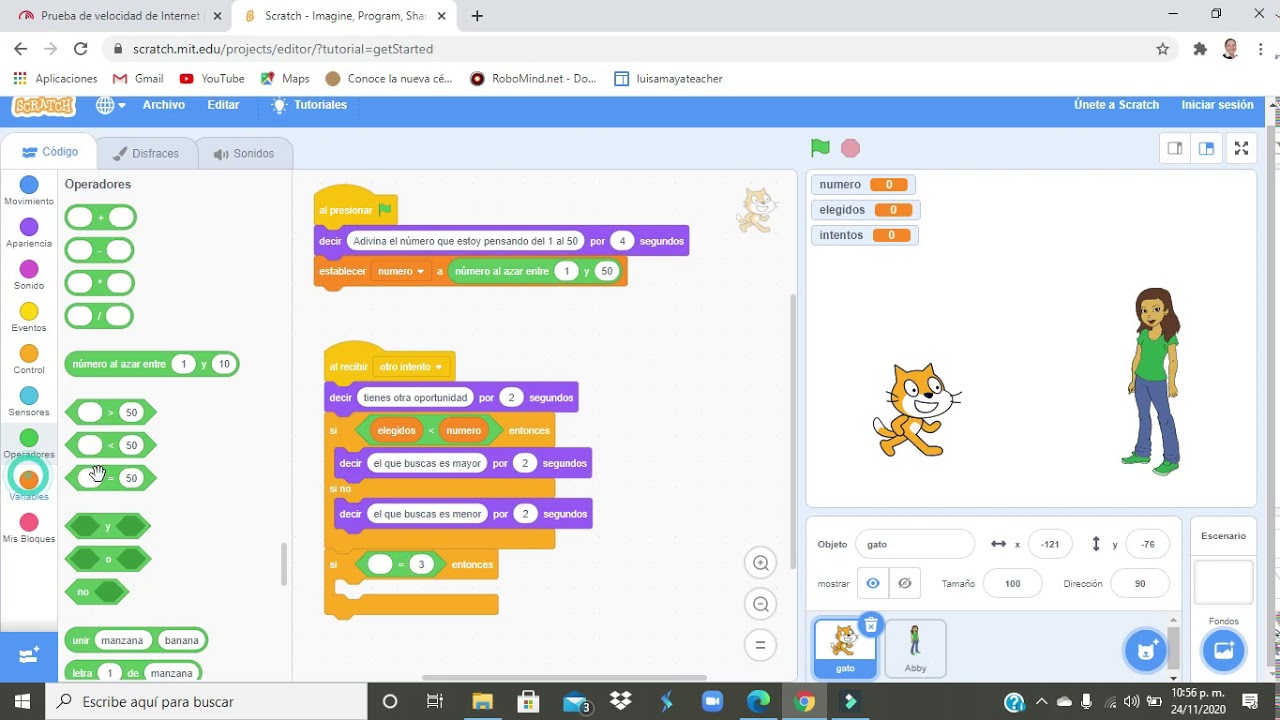
Task: Open the Editar menu
Action: tap(223, 105)
